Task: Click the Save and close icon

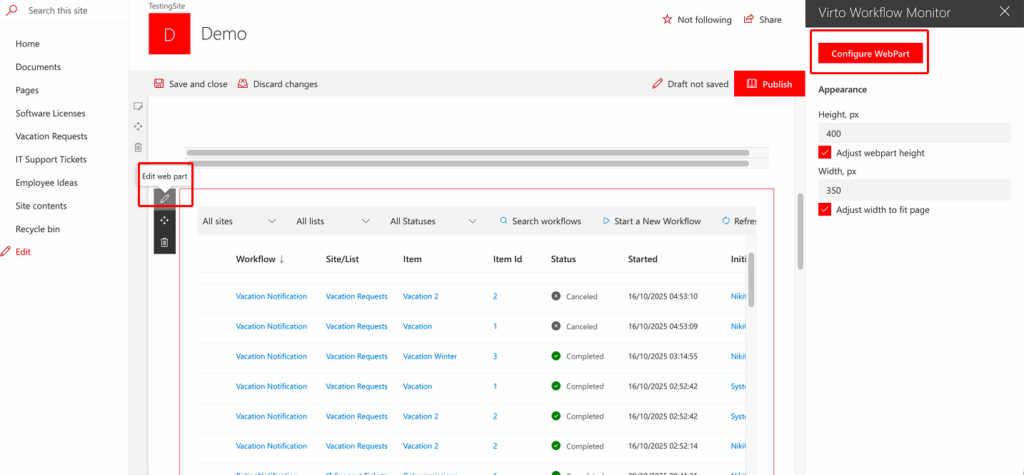Action: (x=159, y=84)
